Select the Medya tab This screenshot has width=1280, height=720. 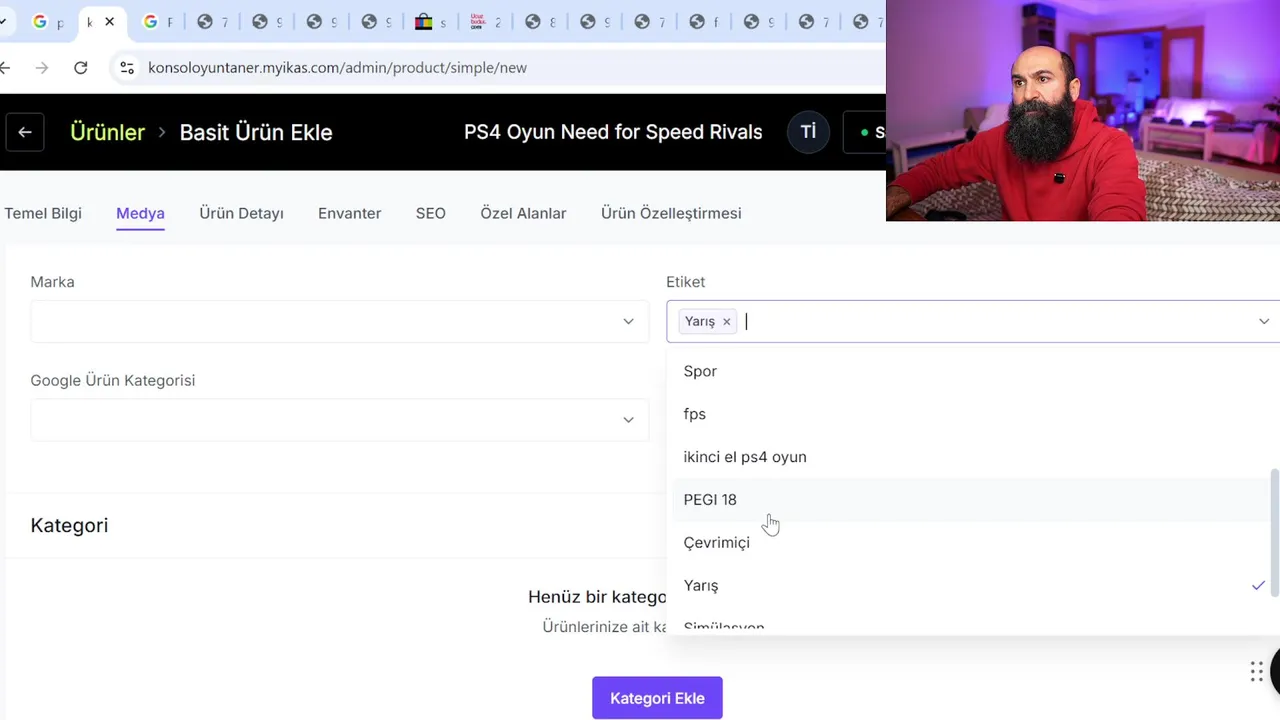[x=140, y=213]
